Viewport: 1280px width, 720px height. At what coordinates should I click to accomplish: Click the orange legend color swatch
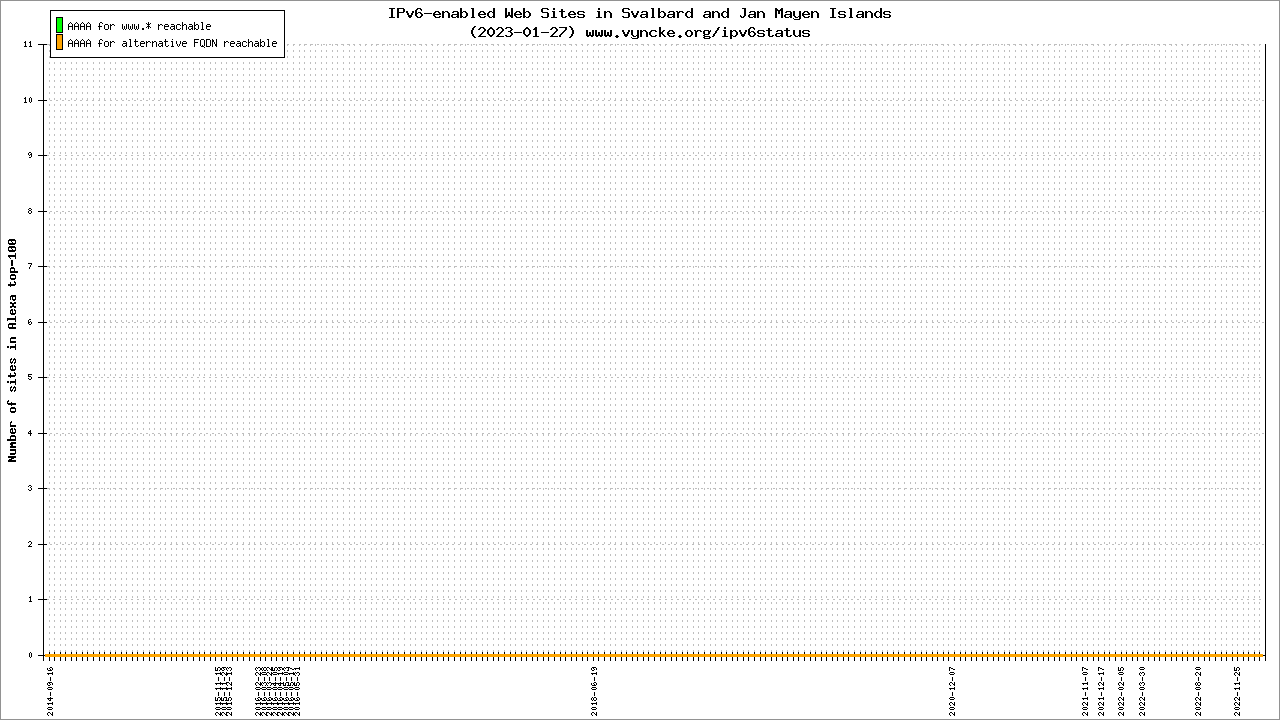(x=59, y=43)
